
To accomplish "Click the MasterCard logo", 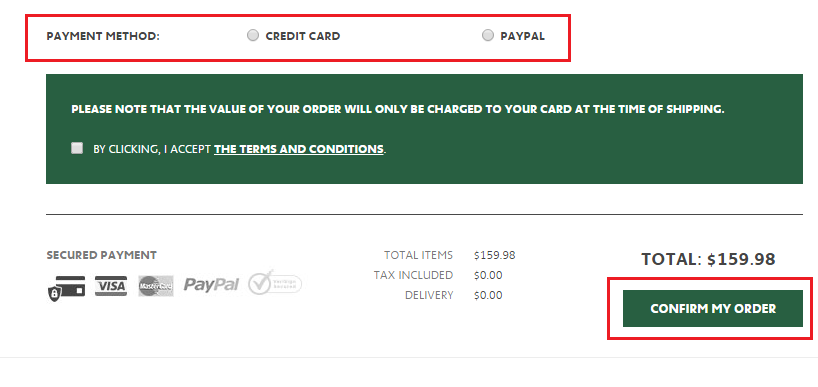I will tap(155, 286).
